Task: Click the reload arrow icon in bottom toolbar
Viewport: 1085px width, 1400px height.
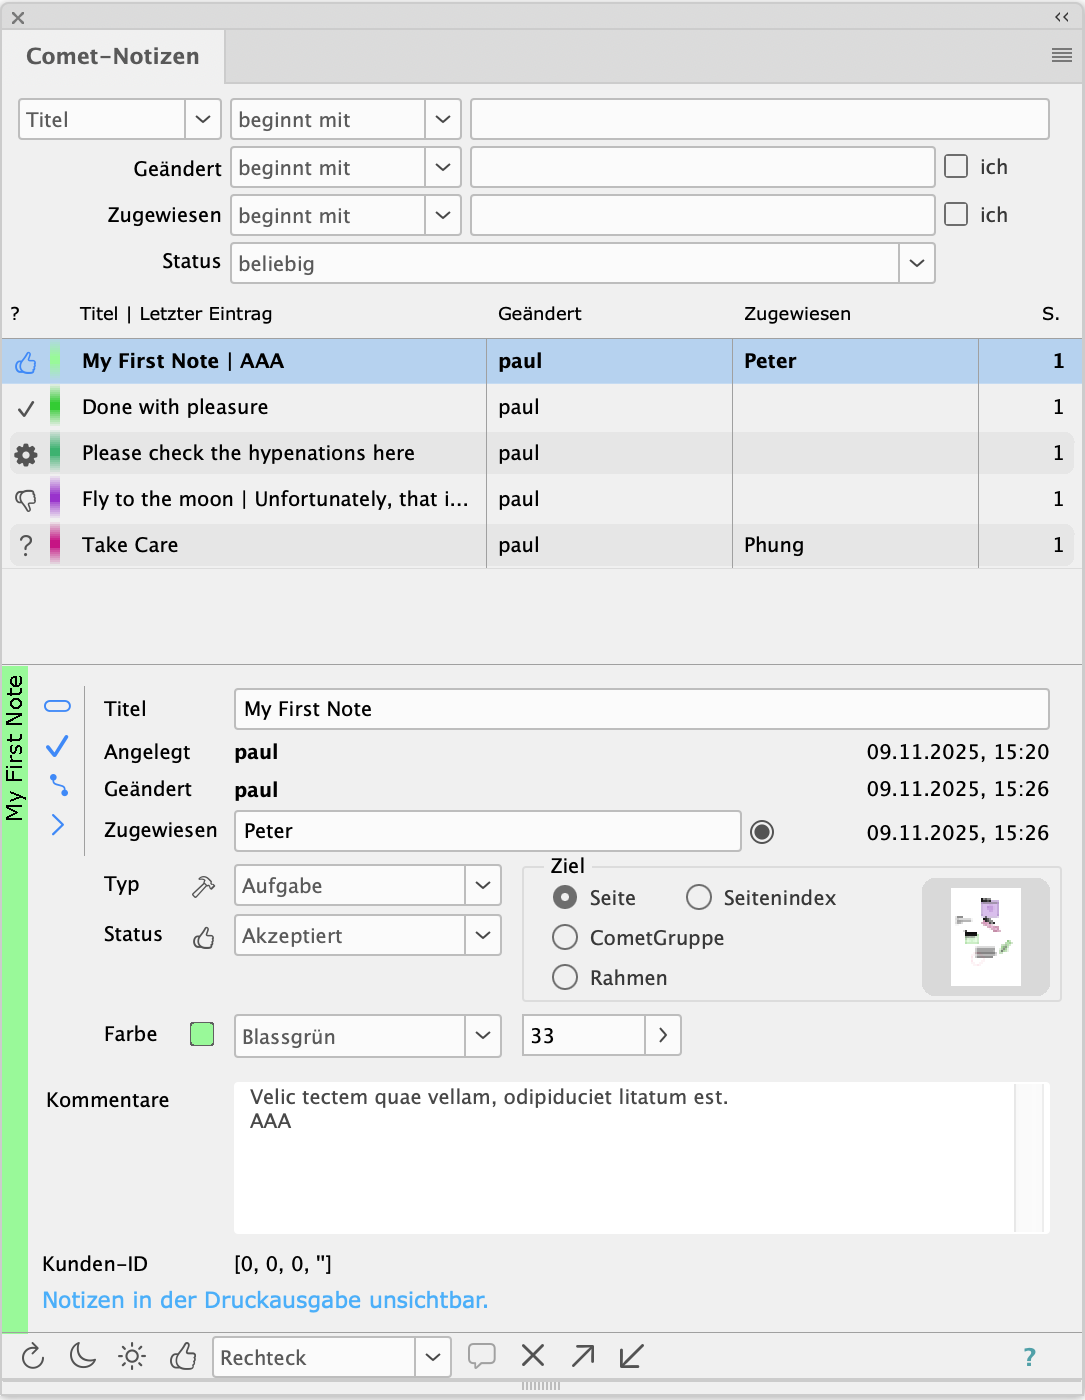Action: click(33, 1356)
